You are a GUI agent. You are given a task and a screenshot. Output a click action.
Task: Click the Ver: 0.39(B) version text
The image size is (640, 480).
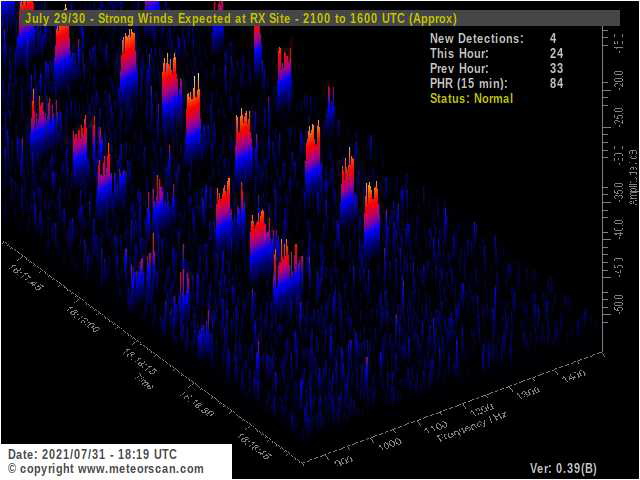tap(563, 468)
